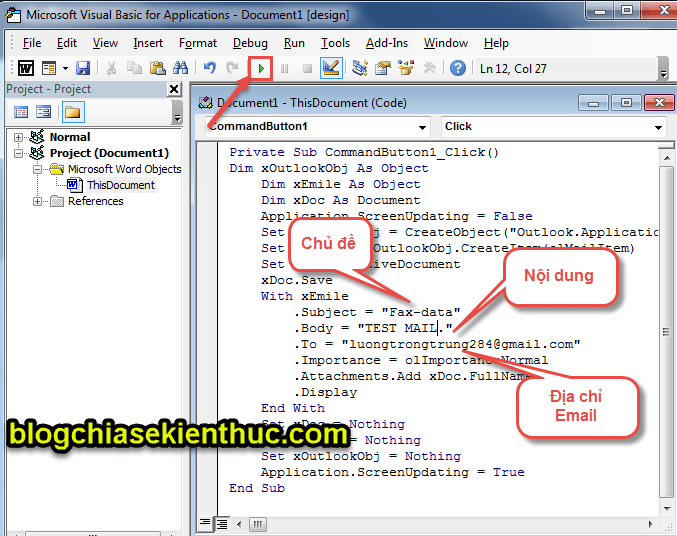
Task: Click the code window scroll up arrow
Action: 667,158
